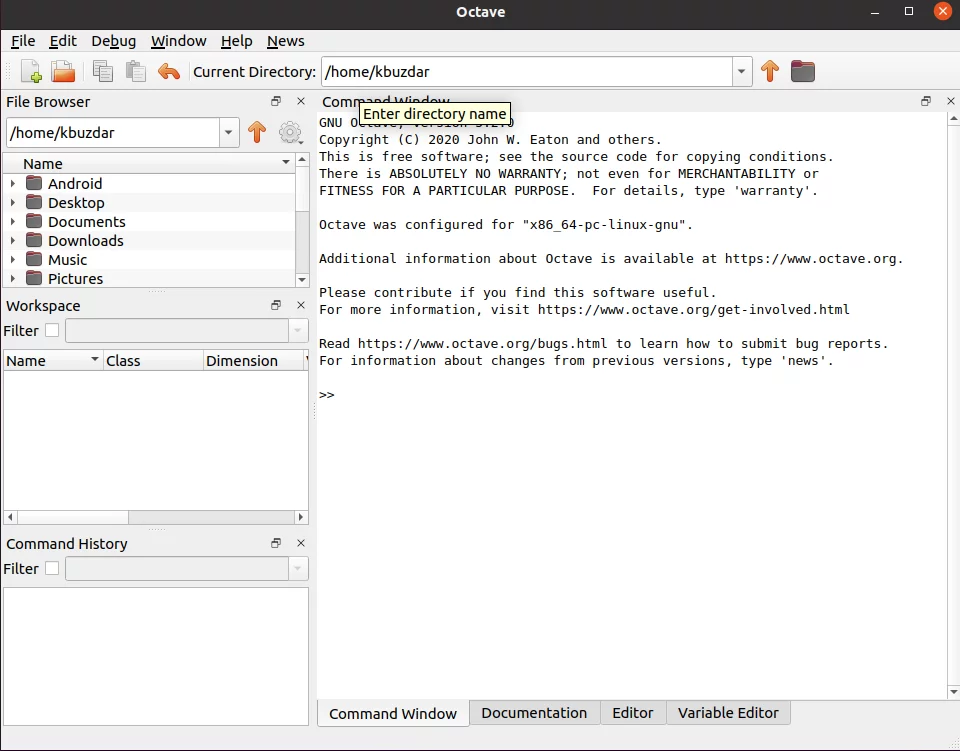Open the Edit menu
Image resolution: width=960 pixels, height=751 pixels.
coord(63,41)
